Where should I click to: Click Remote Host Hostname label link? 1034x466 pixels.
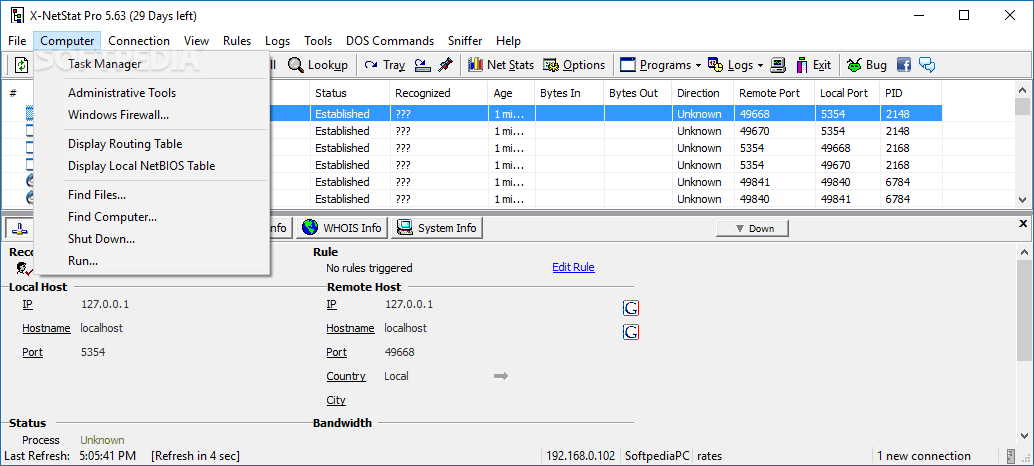(350, 328)
